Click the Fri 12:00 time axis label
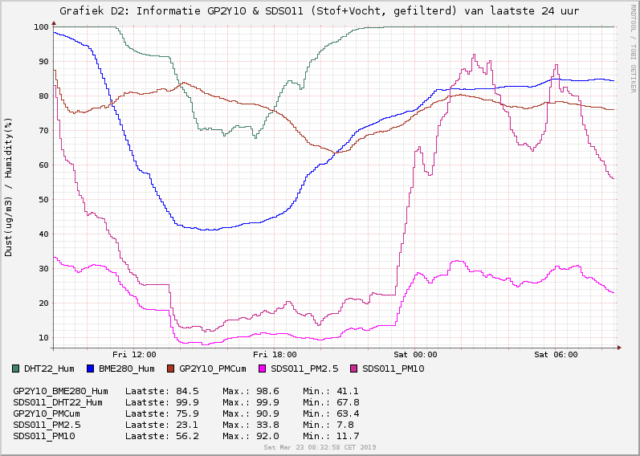640x456 pixels. tap(135, 354)
